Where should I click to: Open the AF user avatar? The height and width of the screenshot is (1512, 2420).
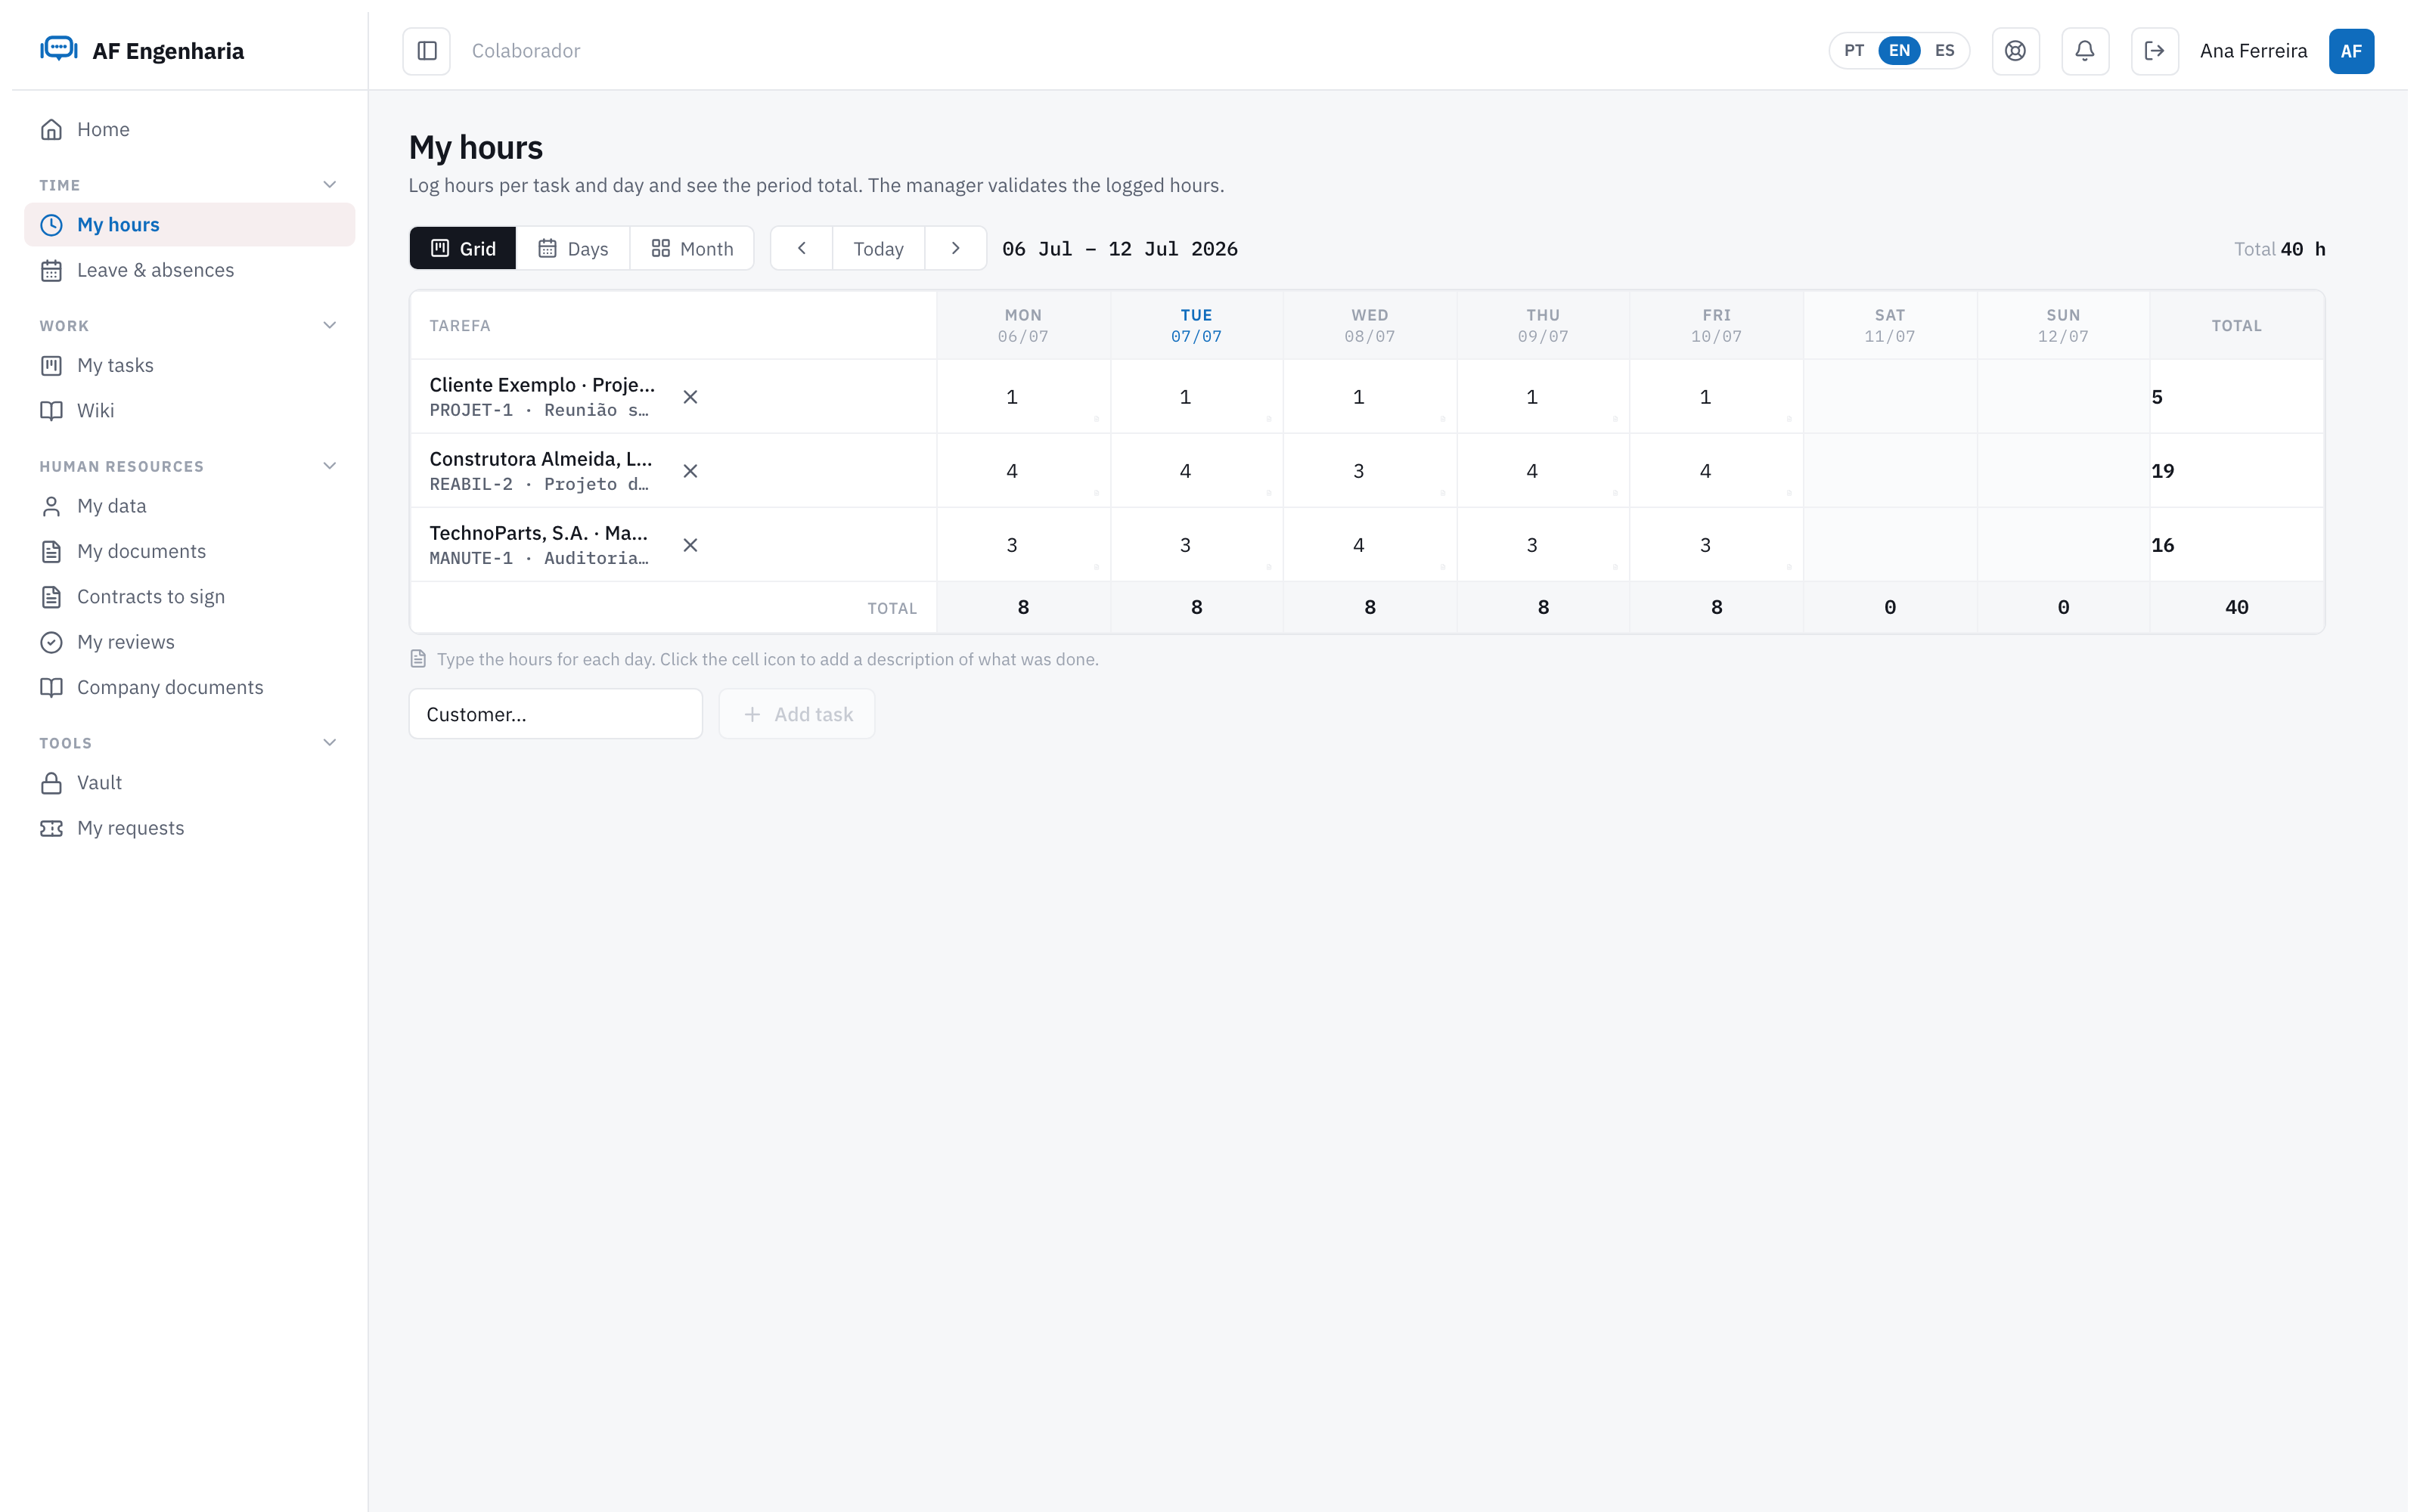[2351, 51]
